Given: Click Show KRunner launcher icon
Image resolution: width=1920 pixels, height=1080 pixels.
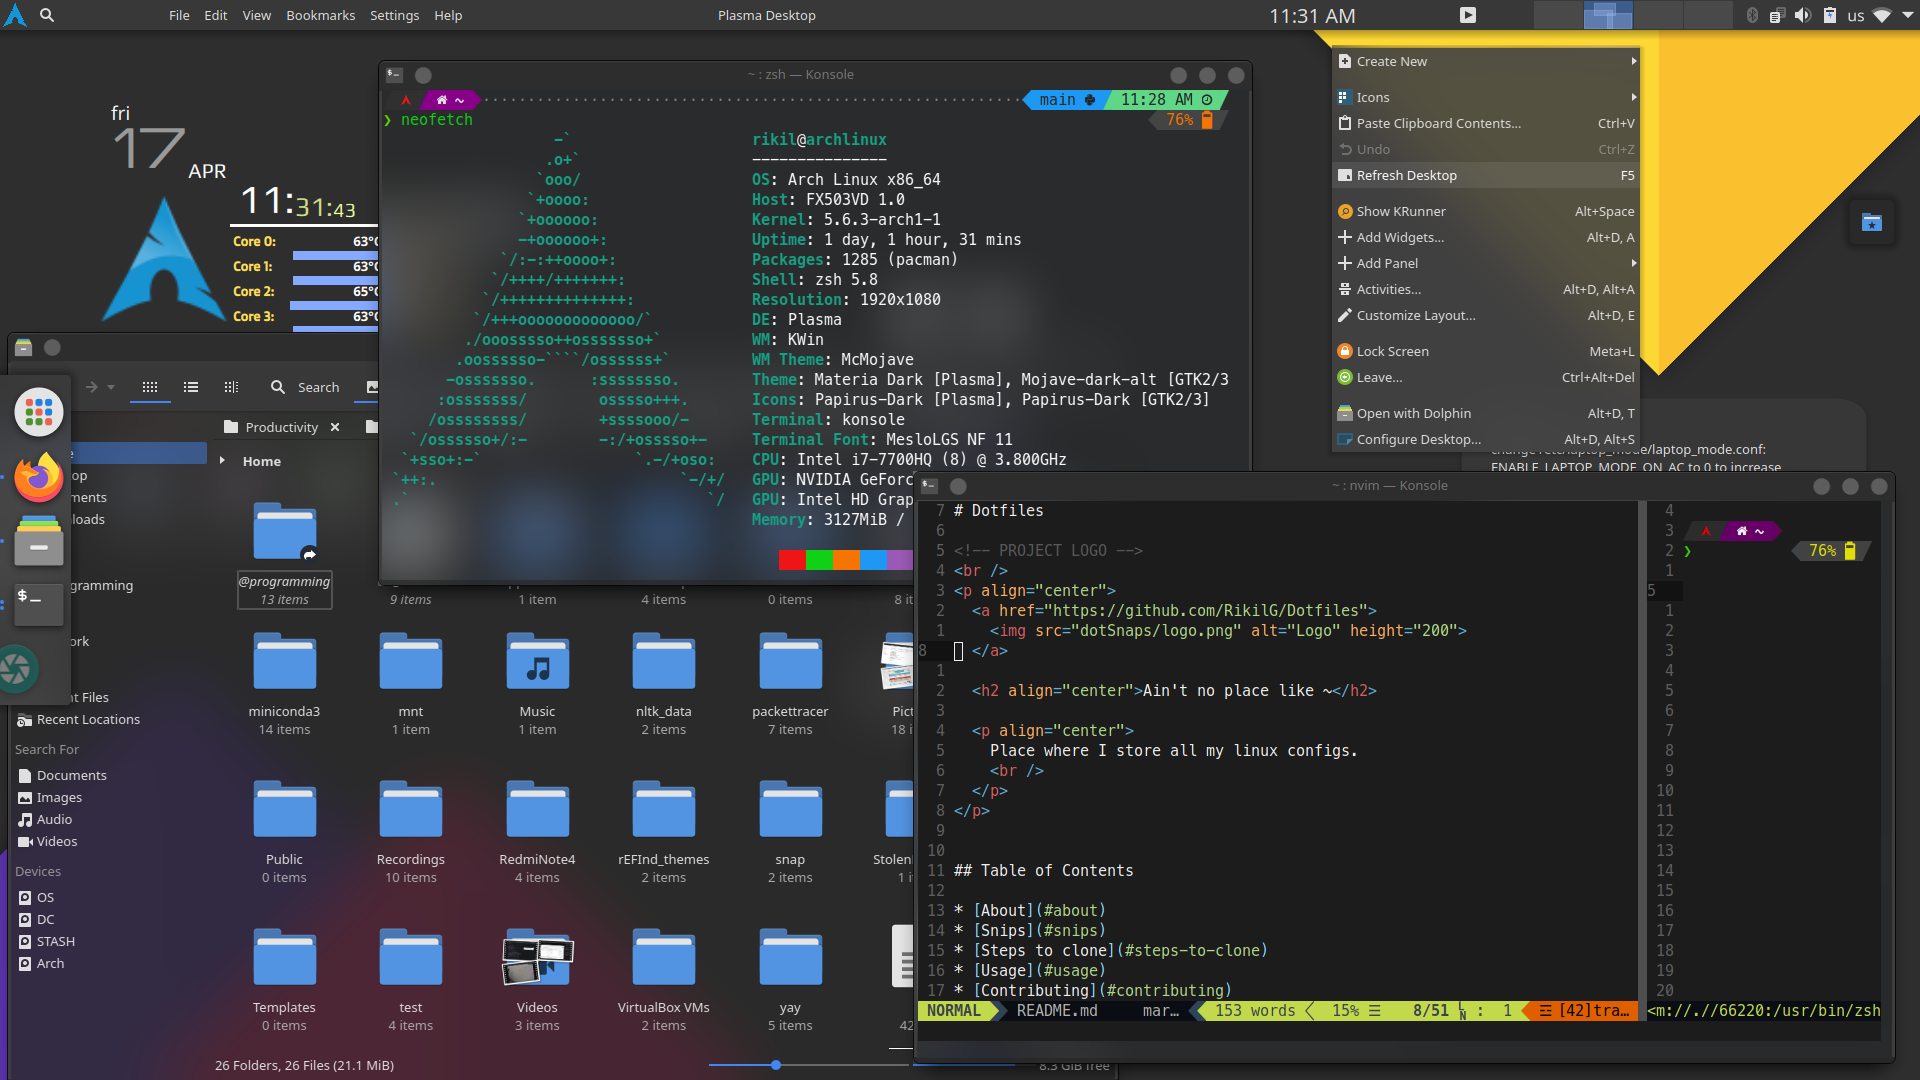Looking at the screenshot, I should [x=1344, y=211].
